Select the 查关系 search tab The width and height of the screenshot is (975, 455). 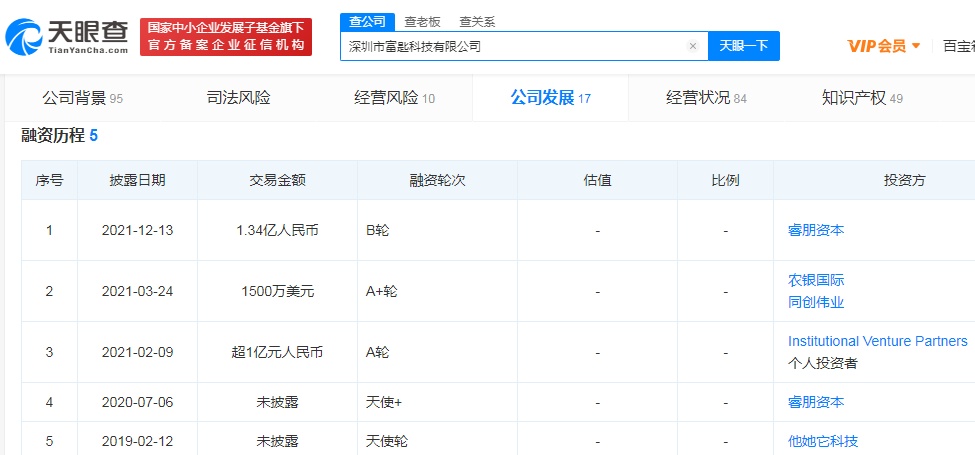pyautogui.click(x=477, y=22)
